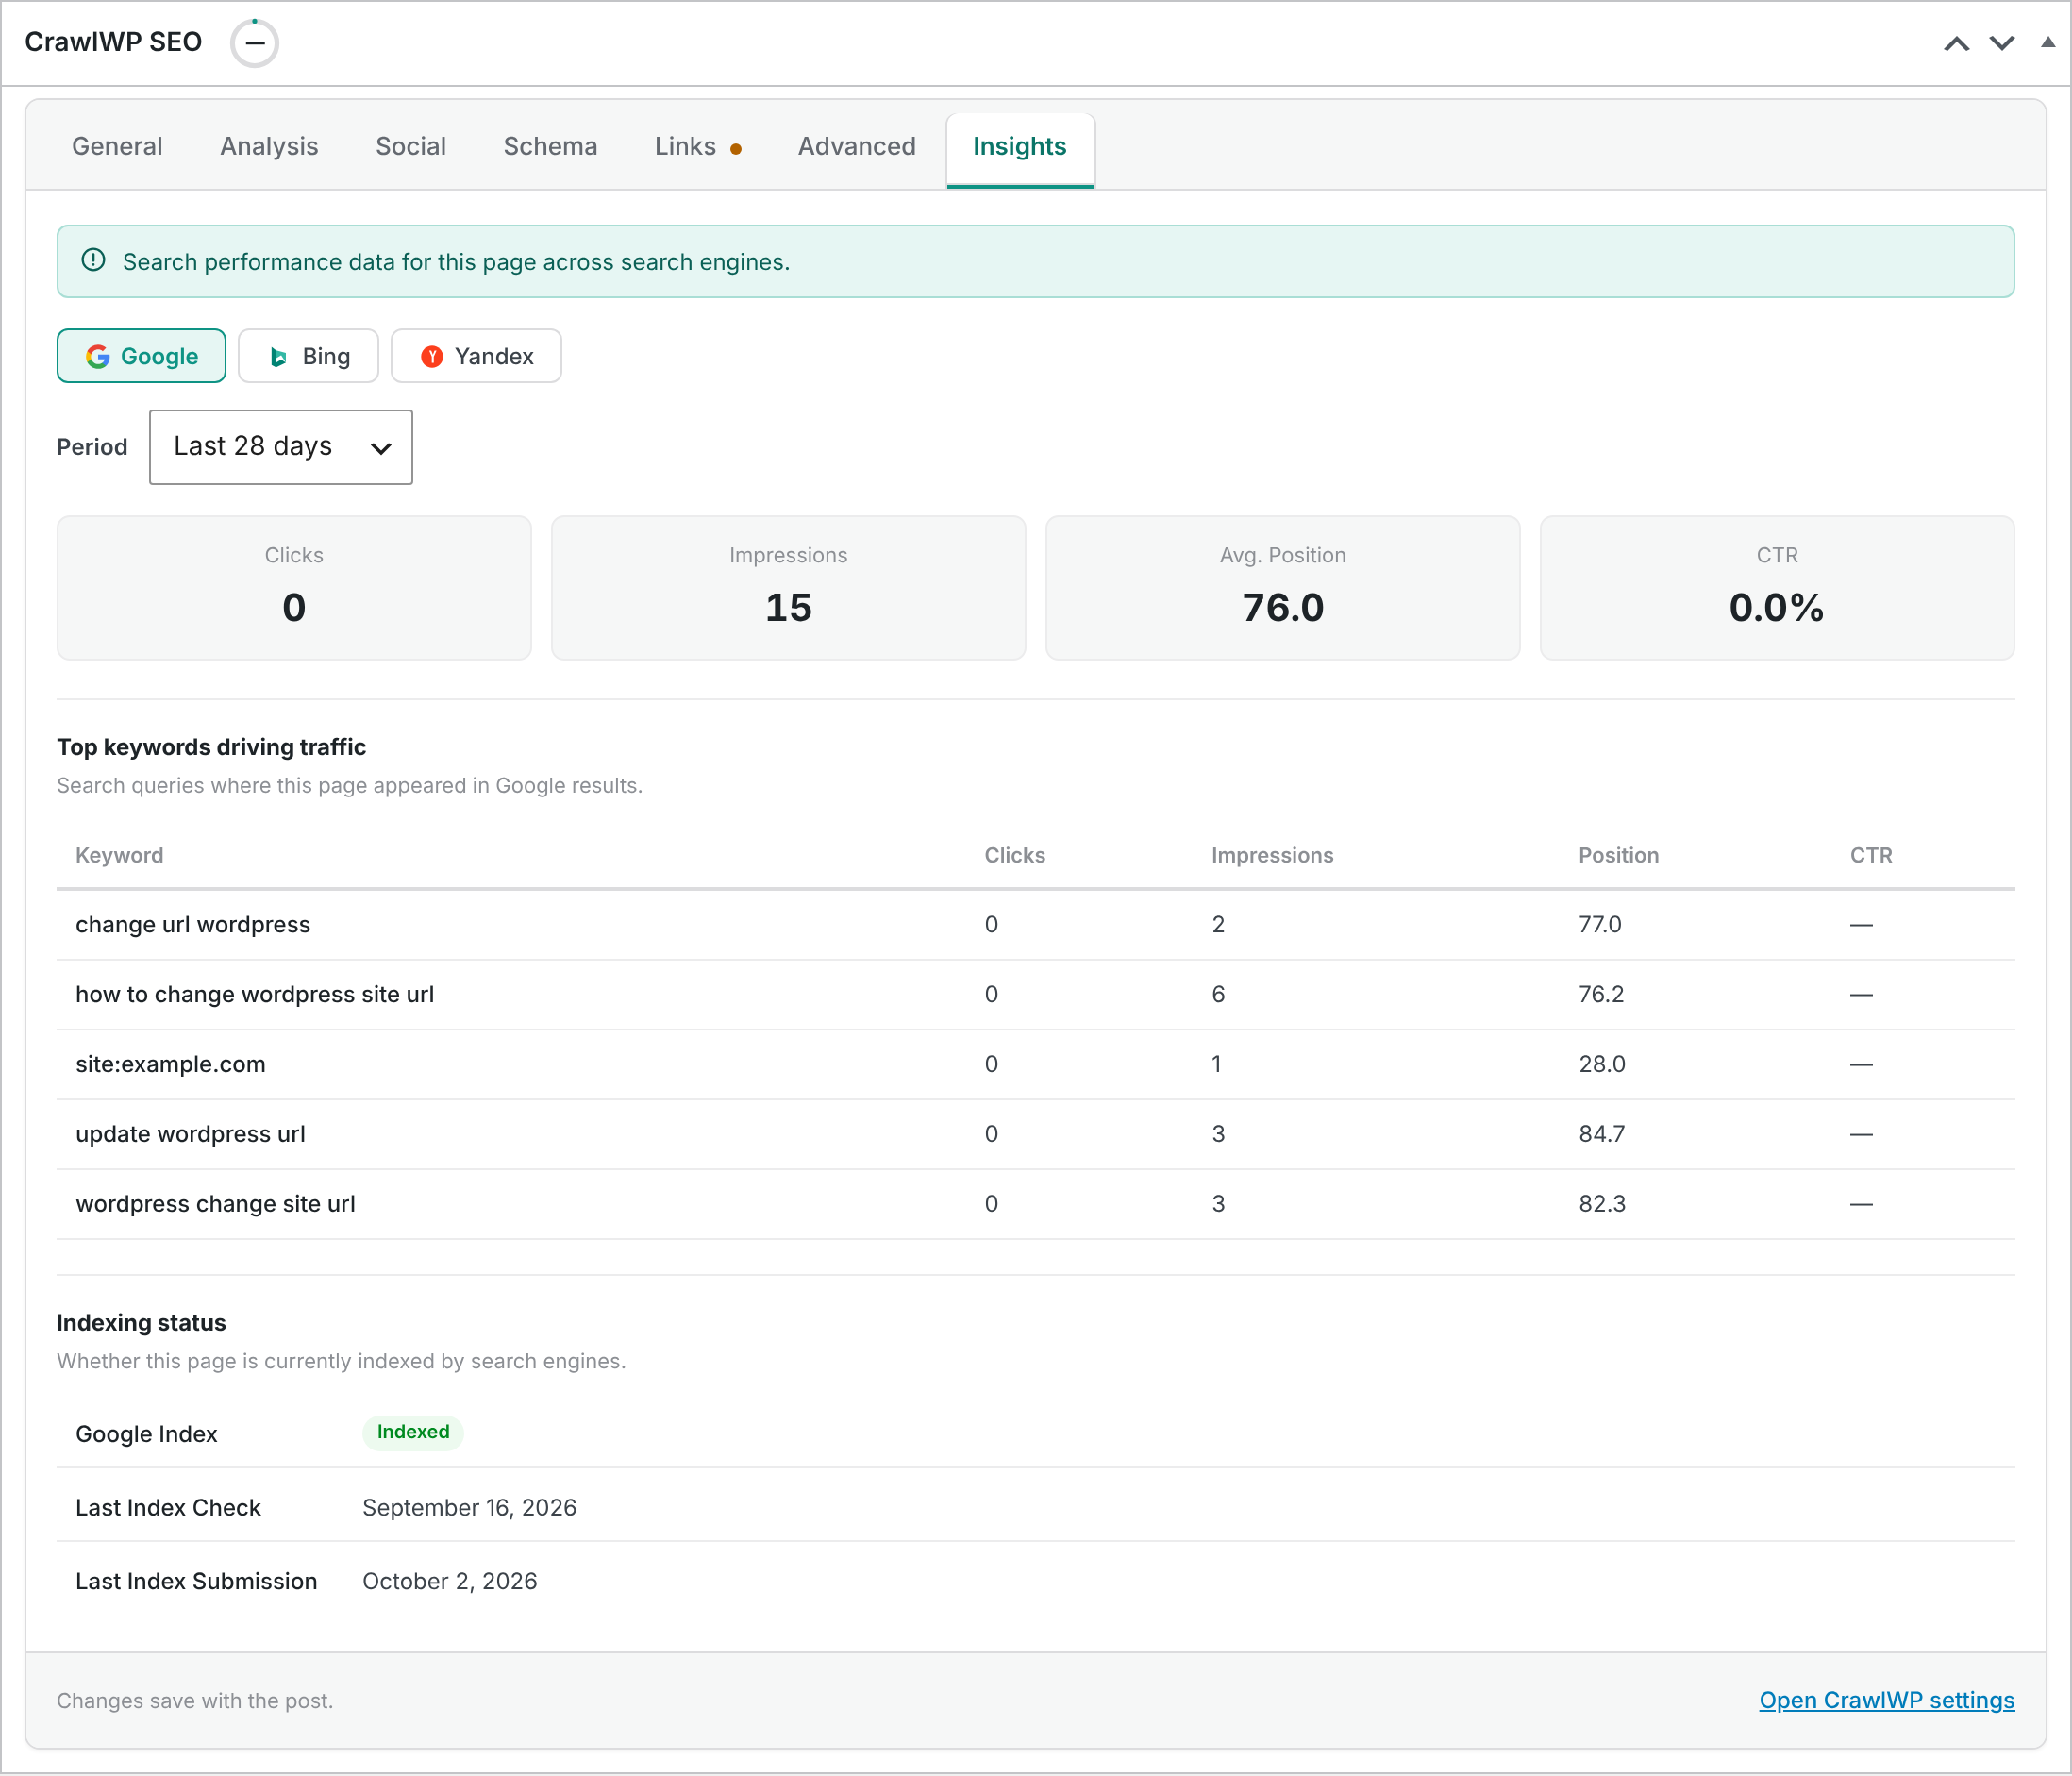The image size is (2072, 1776).
Task: Collapse the CrawlWP SEO panel triangle toggle
Action: pos(2047,42)
